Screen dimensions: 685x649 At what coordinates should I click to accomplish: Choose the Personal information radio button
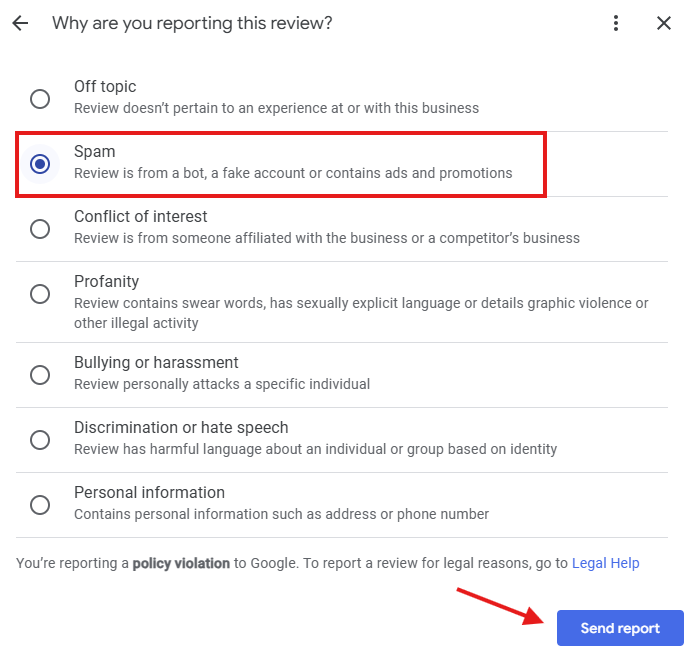(x=40, y=505)
